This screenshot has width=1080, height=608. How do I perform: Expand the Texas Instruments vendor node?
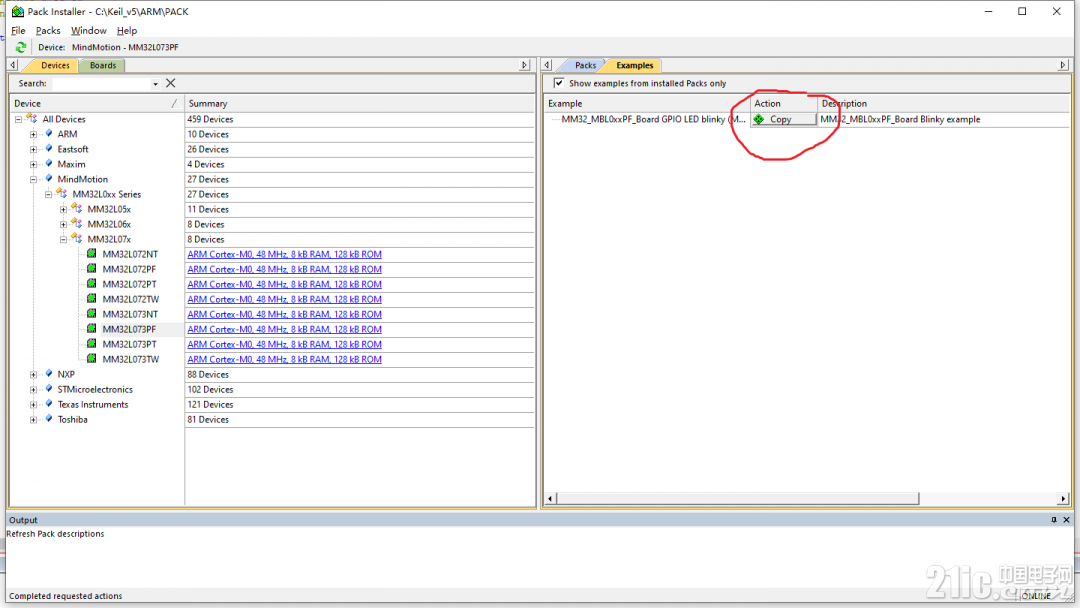click(33, 405)
